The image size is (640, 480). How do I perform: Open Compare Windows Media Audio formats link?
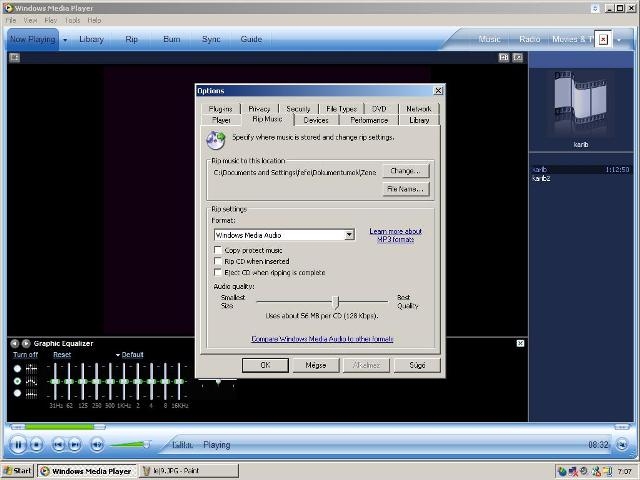click(x=322, y=339)
